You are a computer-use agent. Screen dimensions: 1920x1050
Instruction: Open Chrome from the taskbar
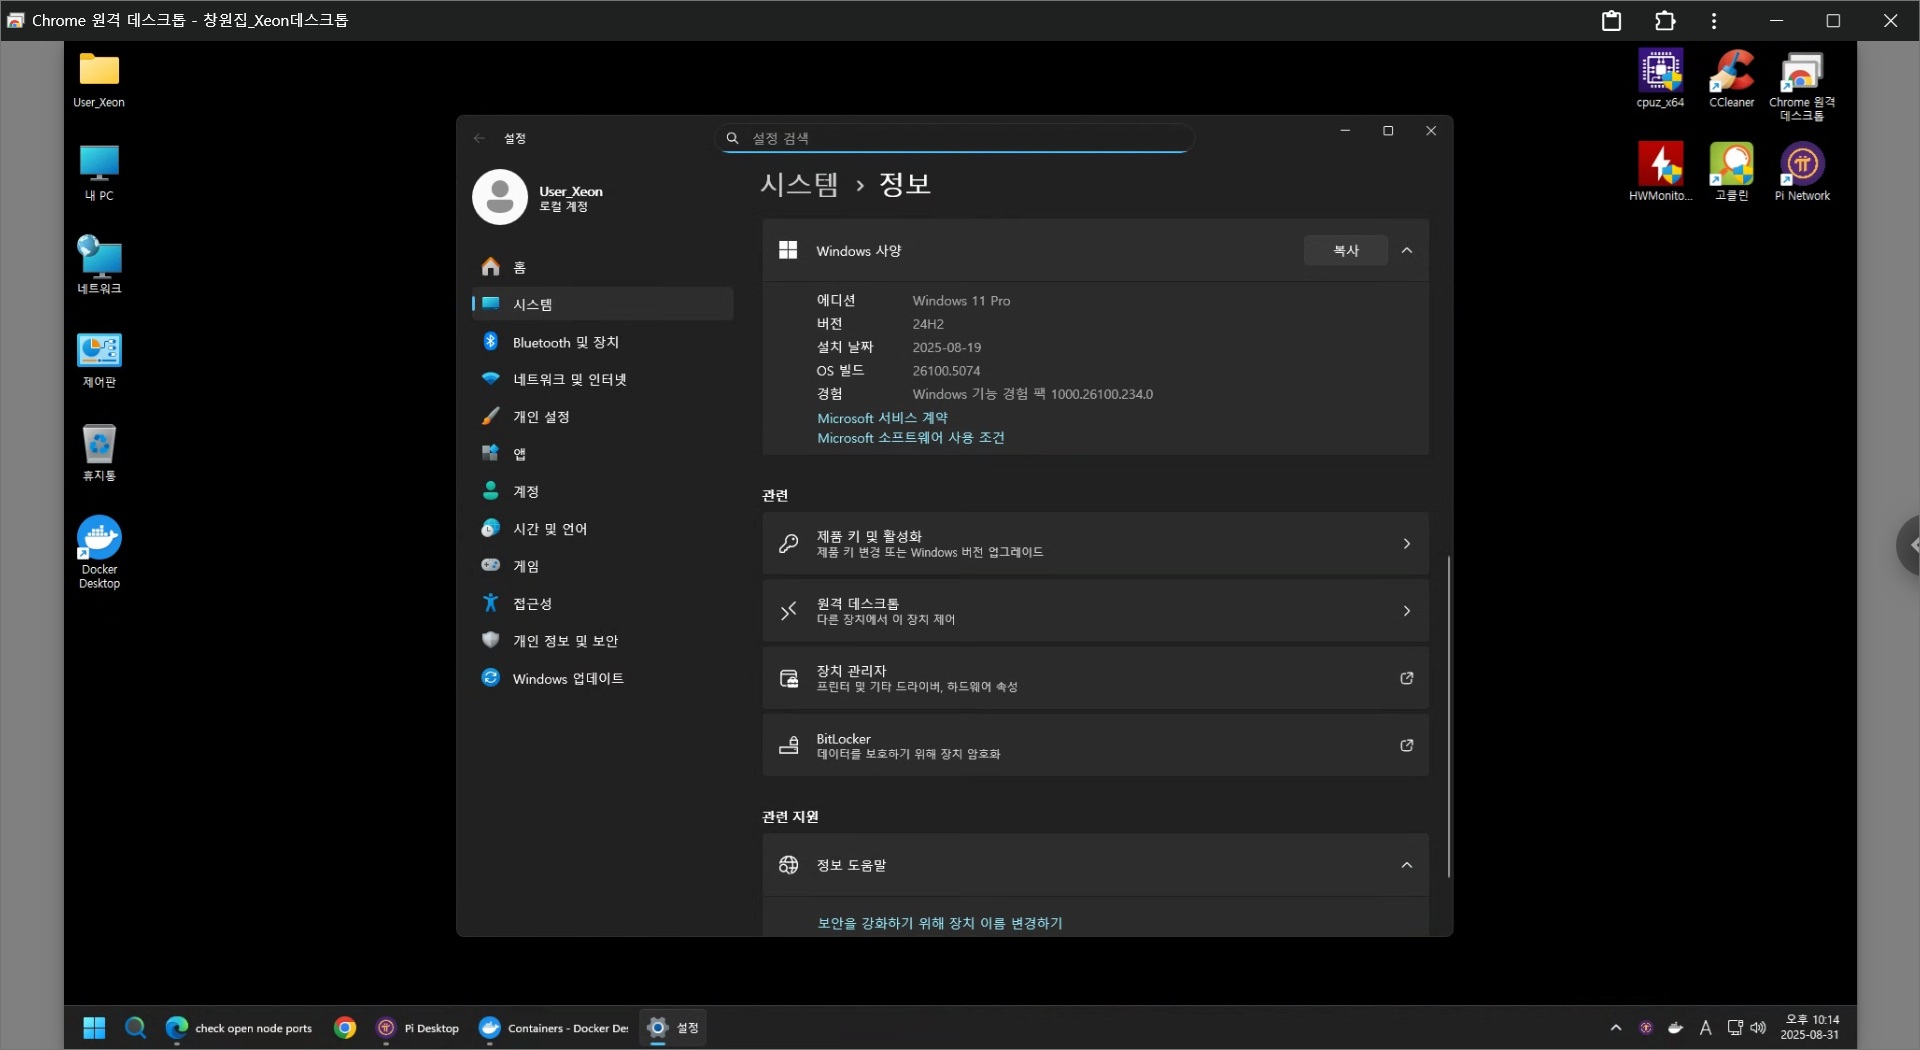(345, 1027)
